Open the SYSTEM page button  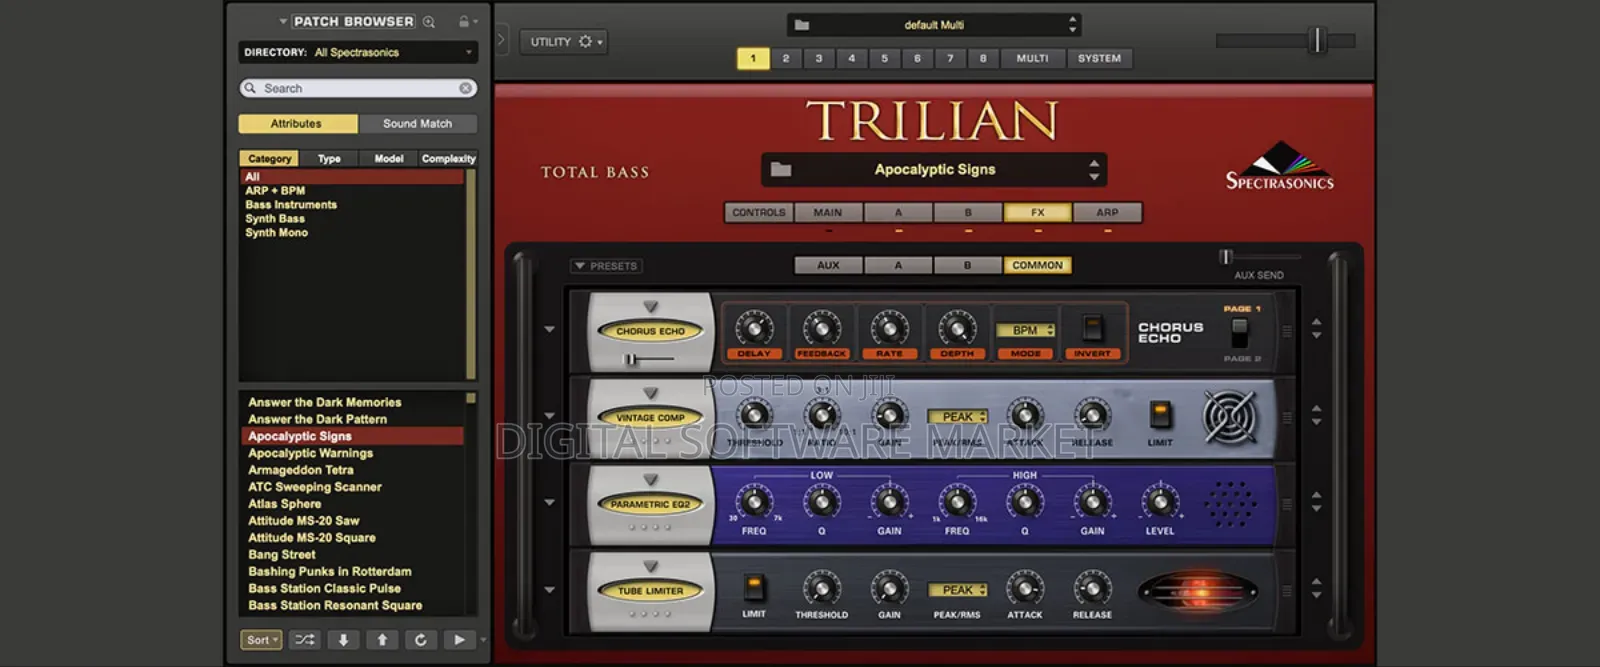coord(1099,58)
